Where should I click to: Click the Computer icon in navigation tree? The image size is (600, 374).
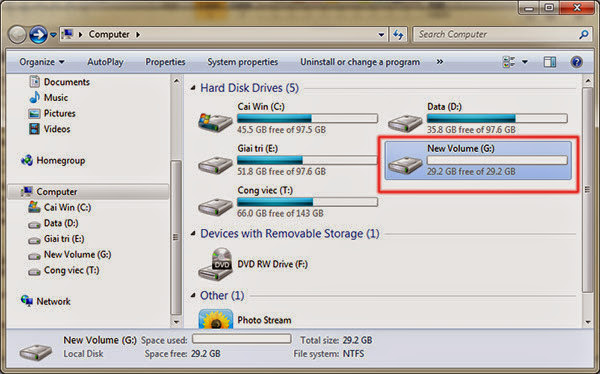(26, 191)
